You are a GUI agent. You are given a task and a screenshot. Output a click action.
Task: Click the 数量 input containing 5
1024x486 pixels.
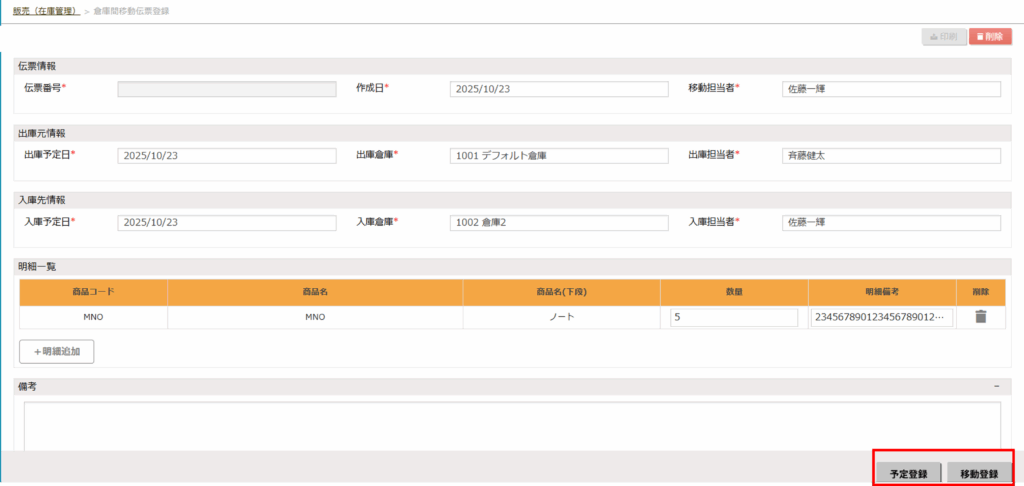[734, 317]
